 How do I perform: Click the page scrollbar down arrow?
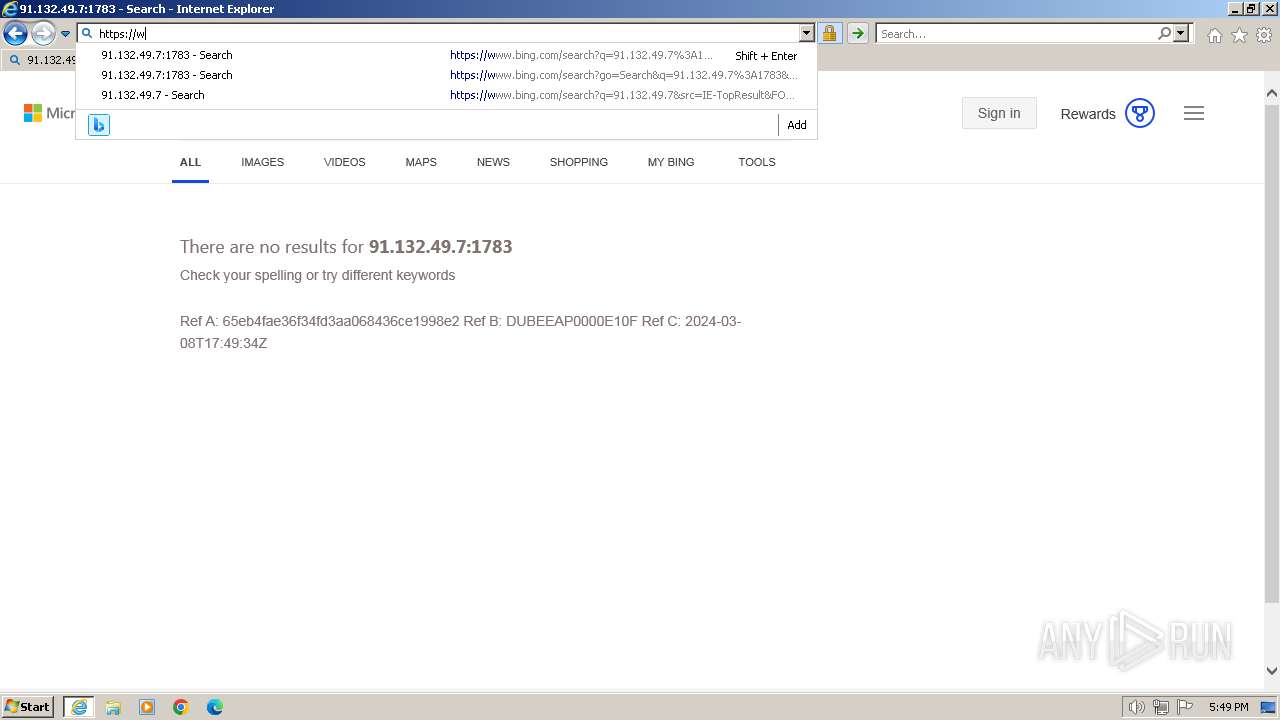pos(1272,671)
